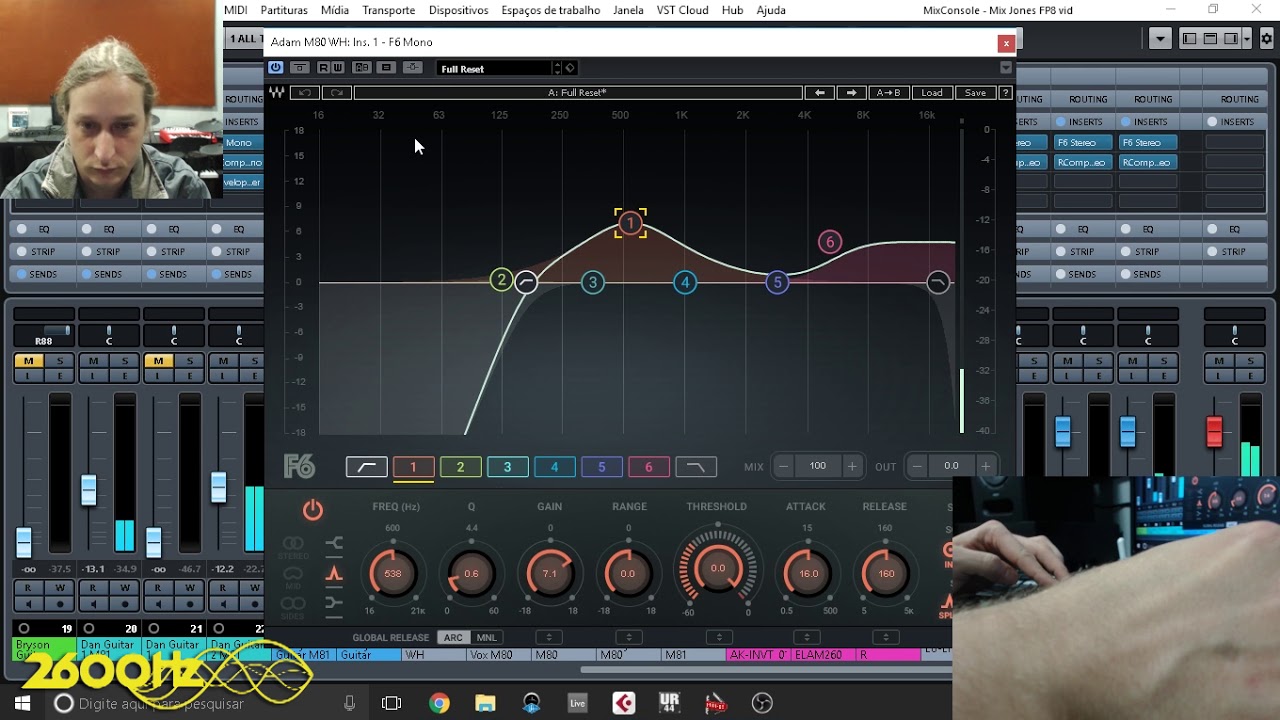Viewport: 1280px width, 720px height.
Task: Click the A→B copy button
Action: coord(888,93)
